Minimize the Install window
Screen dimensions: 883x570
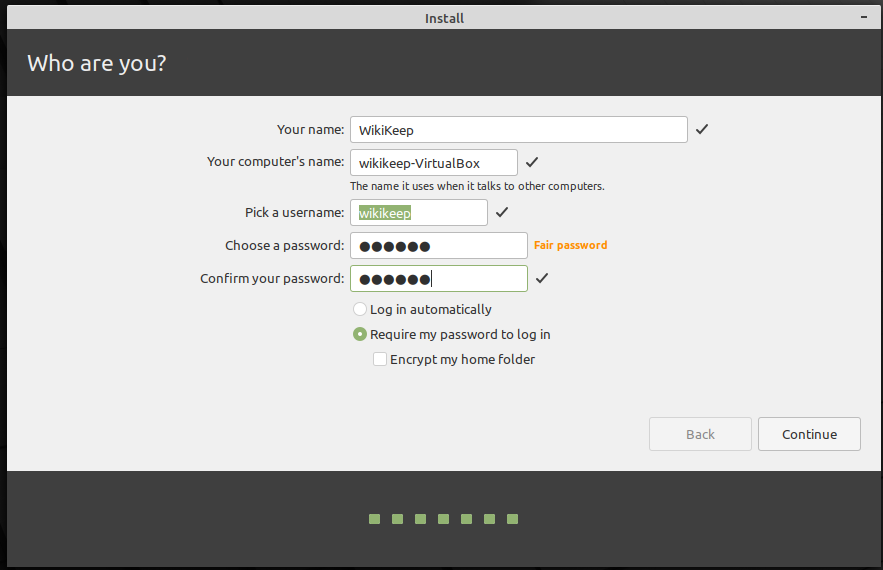(864, 17)
